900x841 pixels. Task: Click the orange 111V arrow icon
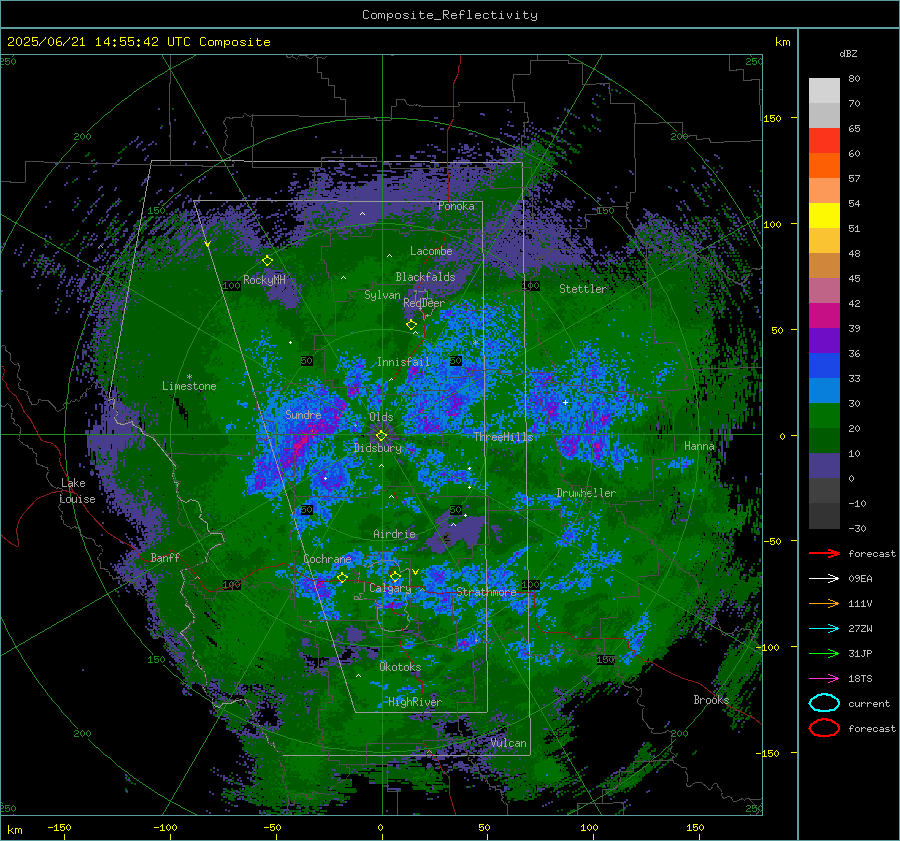(824, 603)
